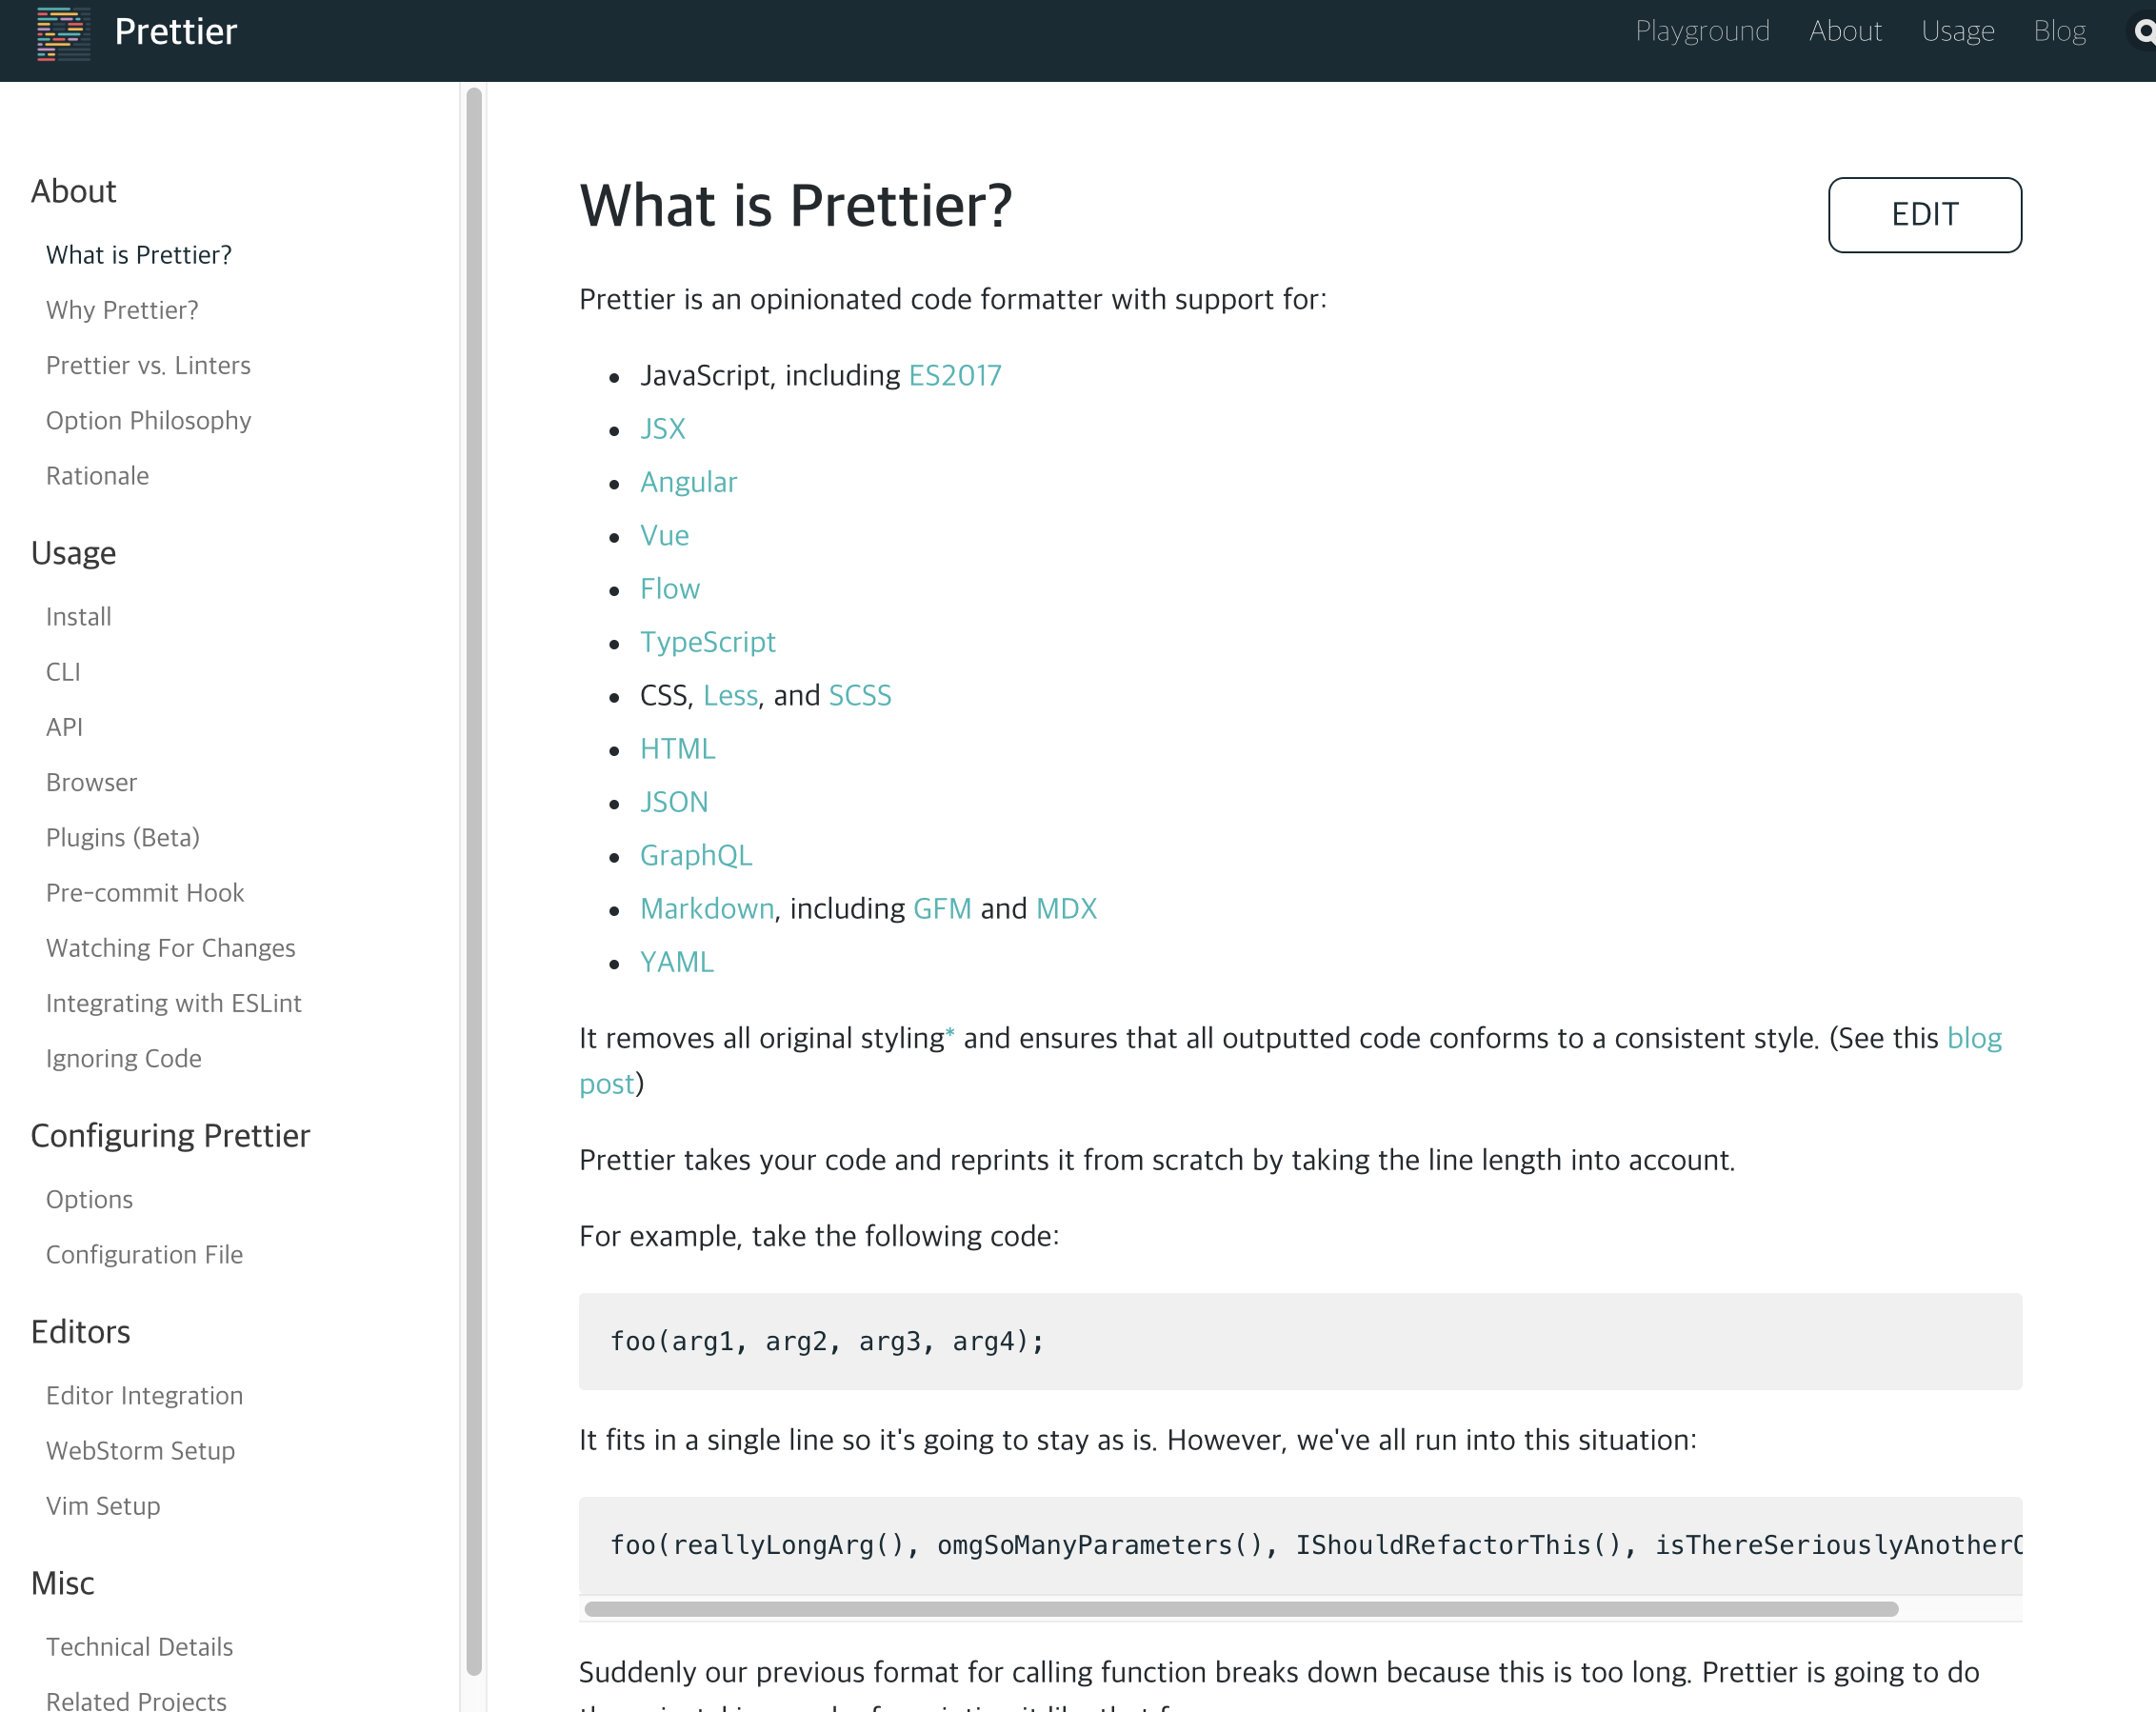Image resolution: width=2156 pixels, height=1712 pixels.
Task: Click the code block horizontal scrollbar
Action: (1240, 1608)
